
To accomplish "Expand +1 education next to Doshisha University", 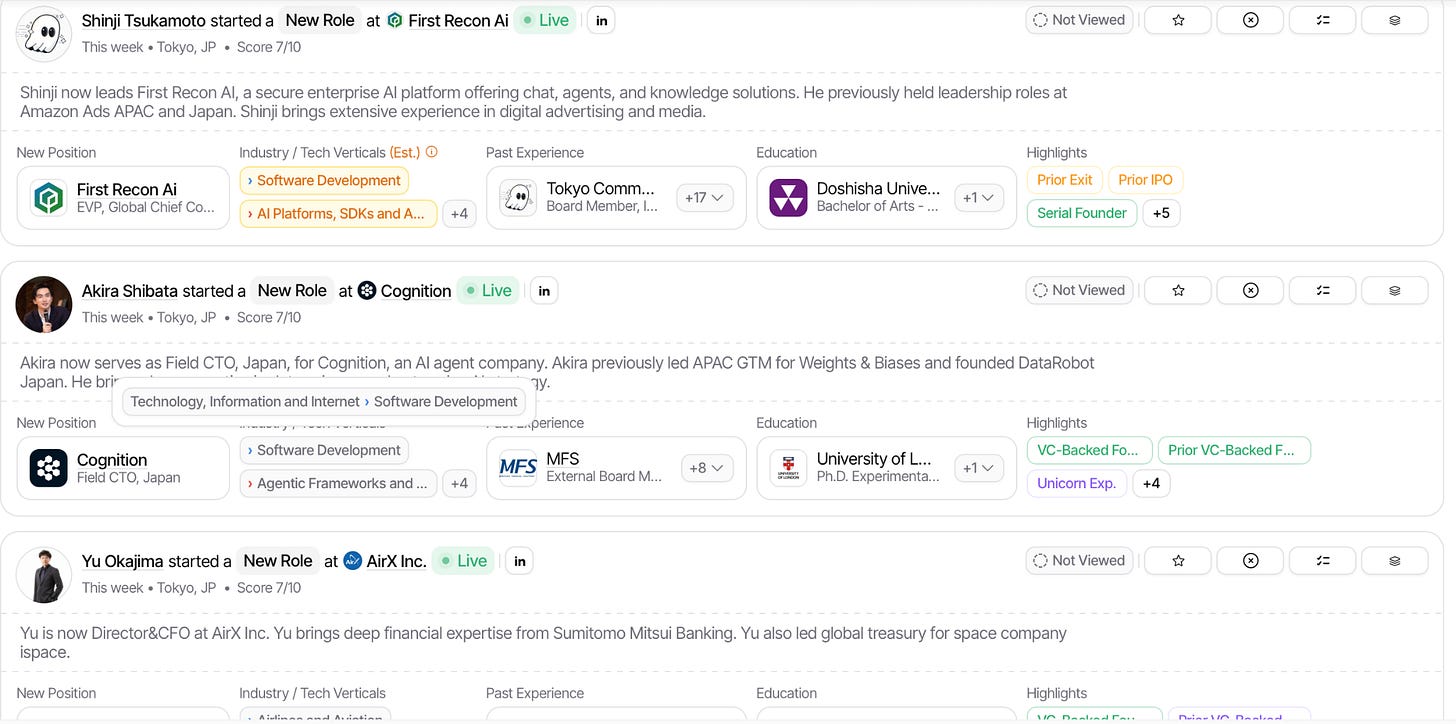I will coord(979,198).
